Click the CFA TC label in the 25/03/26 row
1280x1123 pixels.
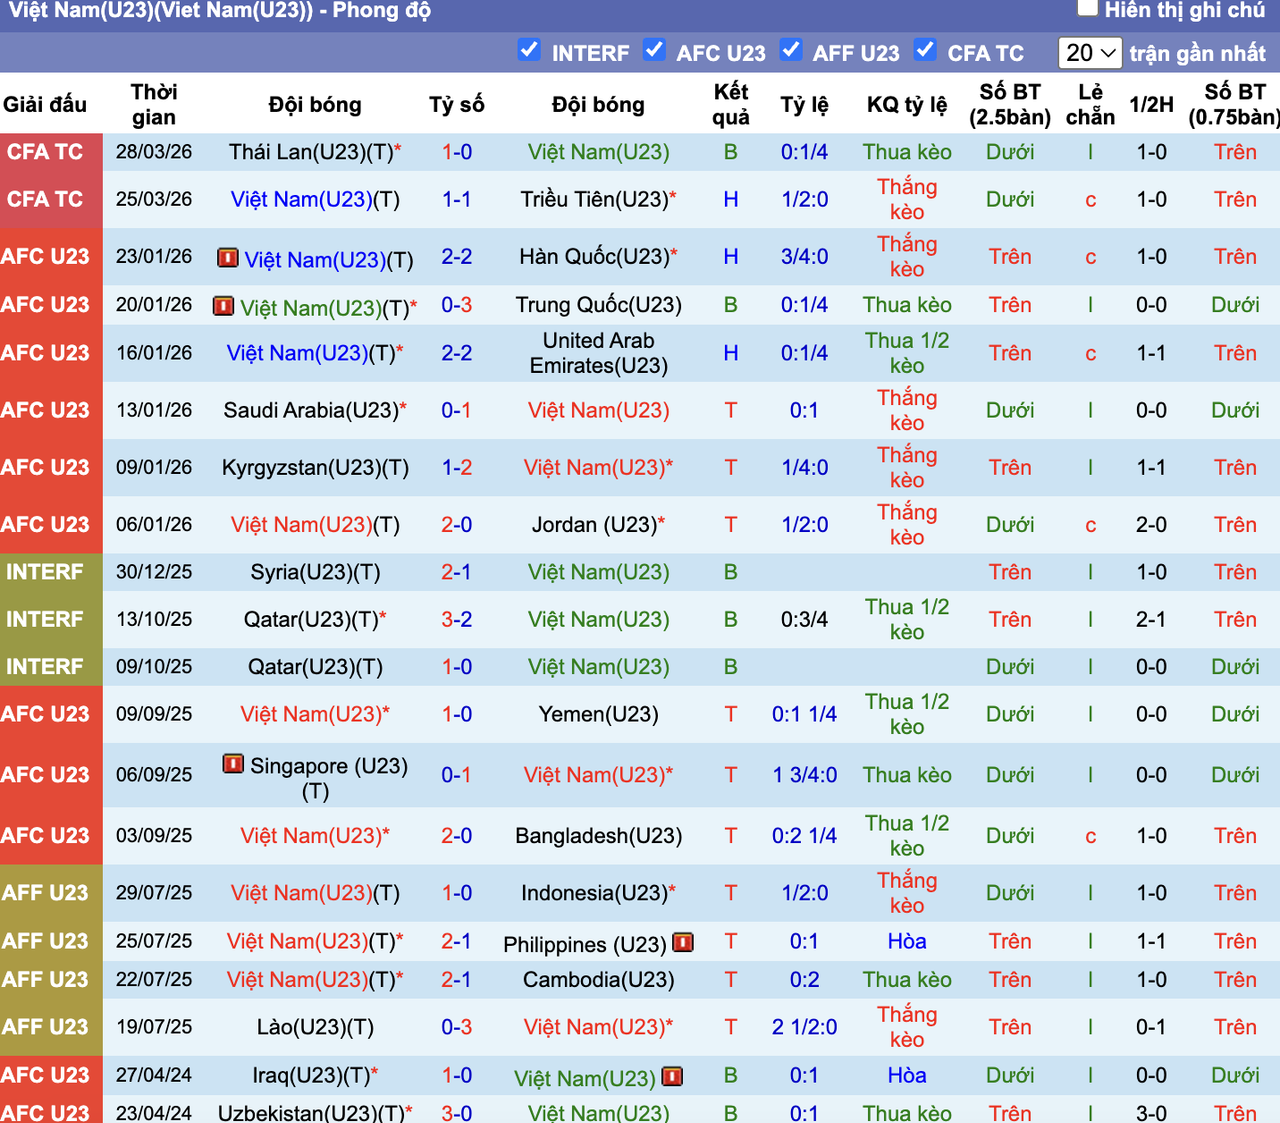tap(45, 199)
